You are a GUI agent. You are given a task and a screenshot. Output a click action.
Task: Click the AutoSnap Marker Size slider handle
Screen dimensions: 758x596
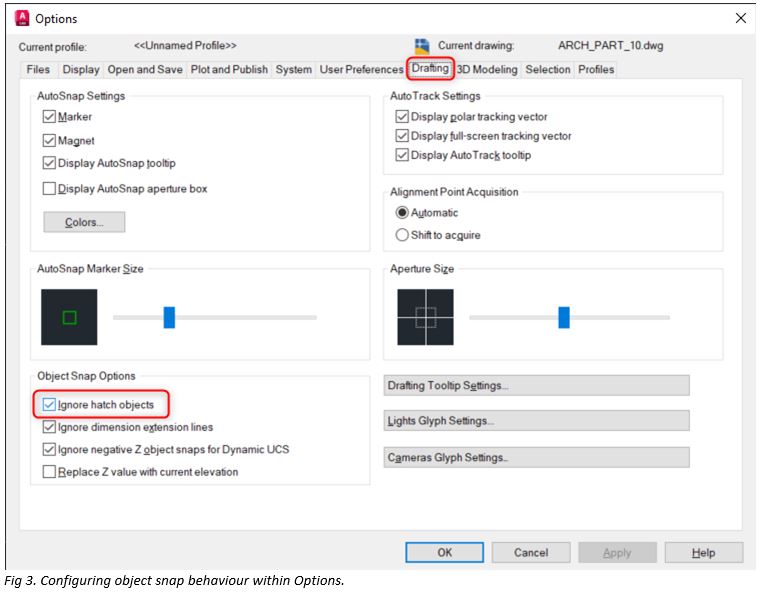pos(169,318)
